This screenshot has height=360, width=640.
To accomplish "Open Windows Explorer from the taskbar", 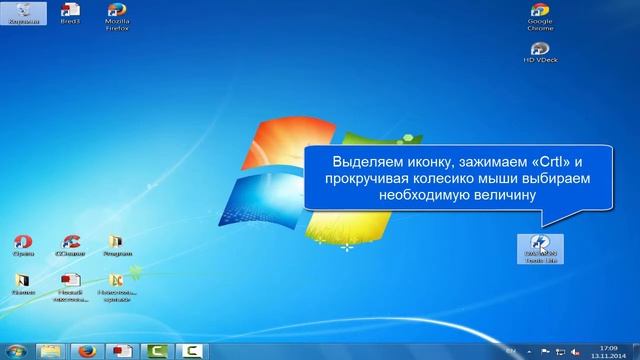I will (x=51, y=351).
